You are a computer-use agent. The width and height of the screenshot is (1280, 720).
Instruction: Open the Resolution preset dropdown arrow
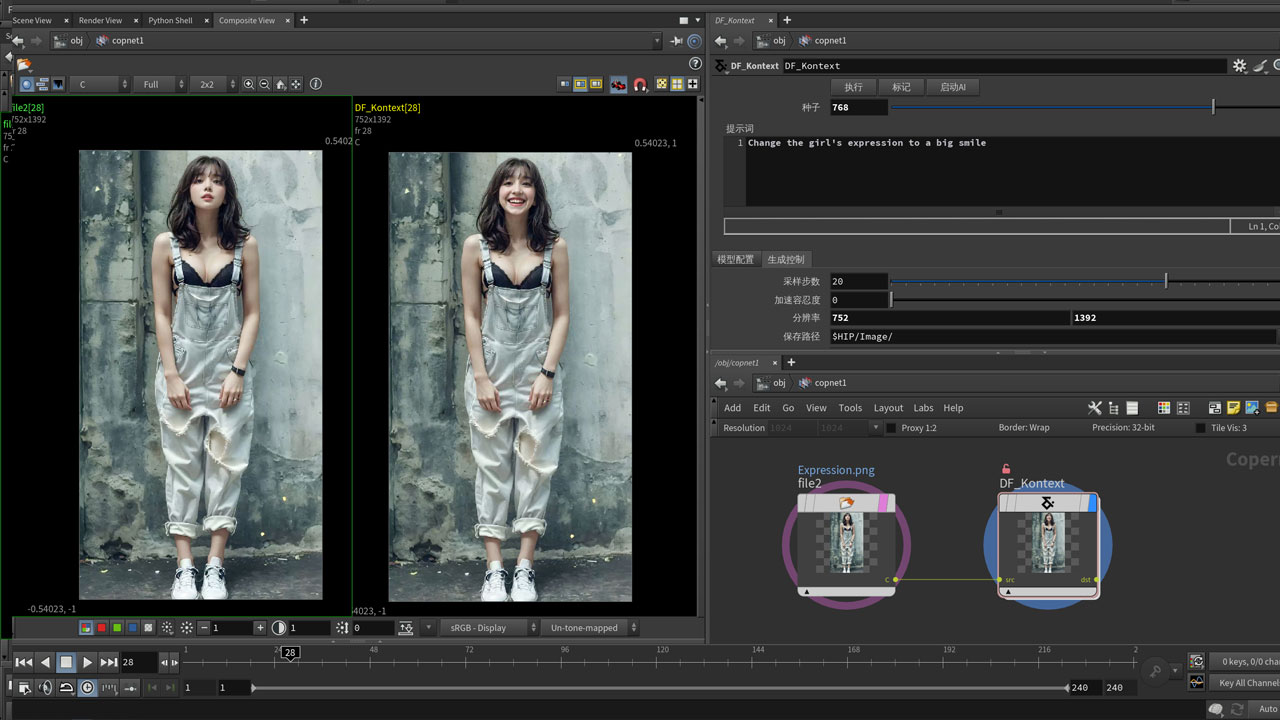click(876, 428)
